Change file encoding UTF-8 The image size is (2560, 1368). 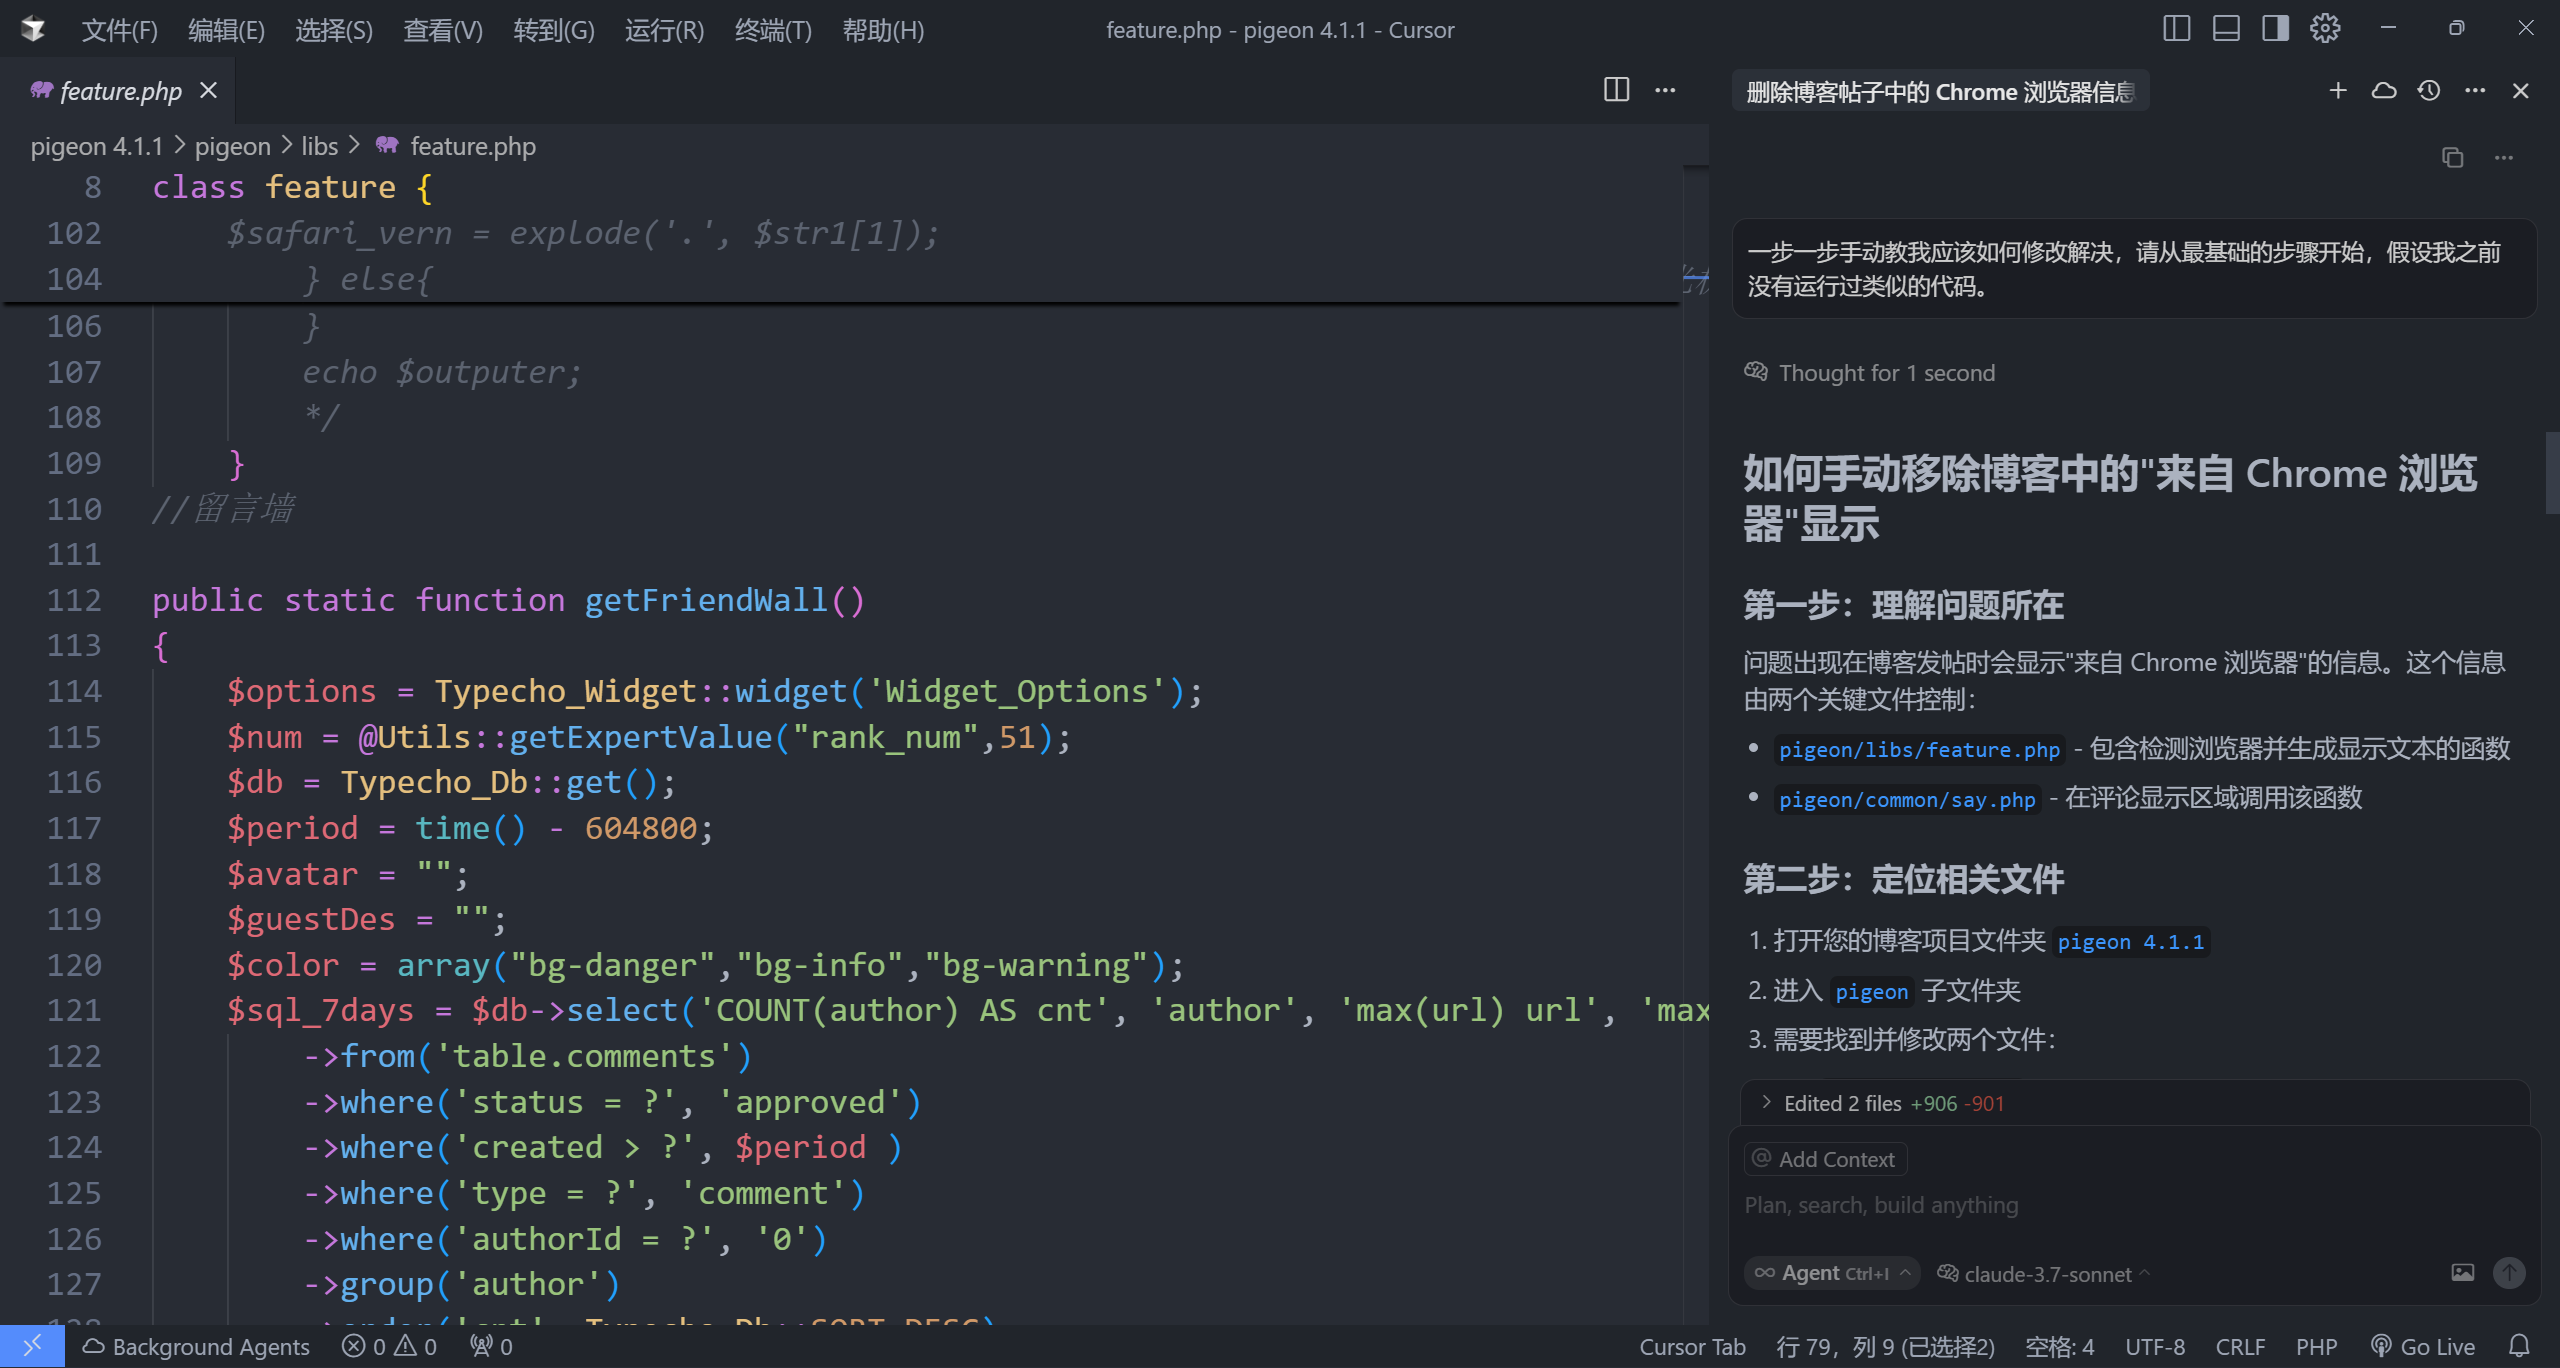click(2155, 1346)
